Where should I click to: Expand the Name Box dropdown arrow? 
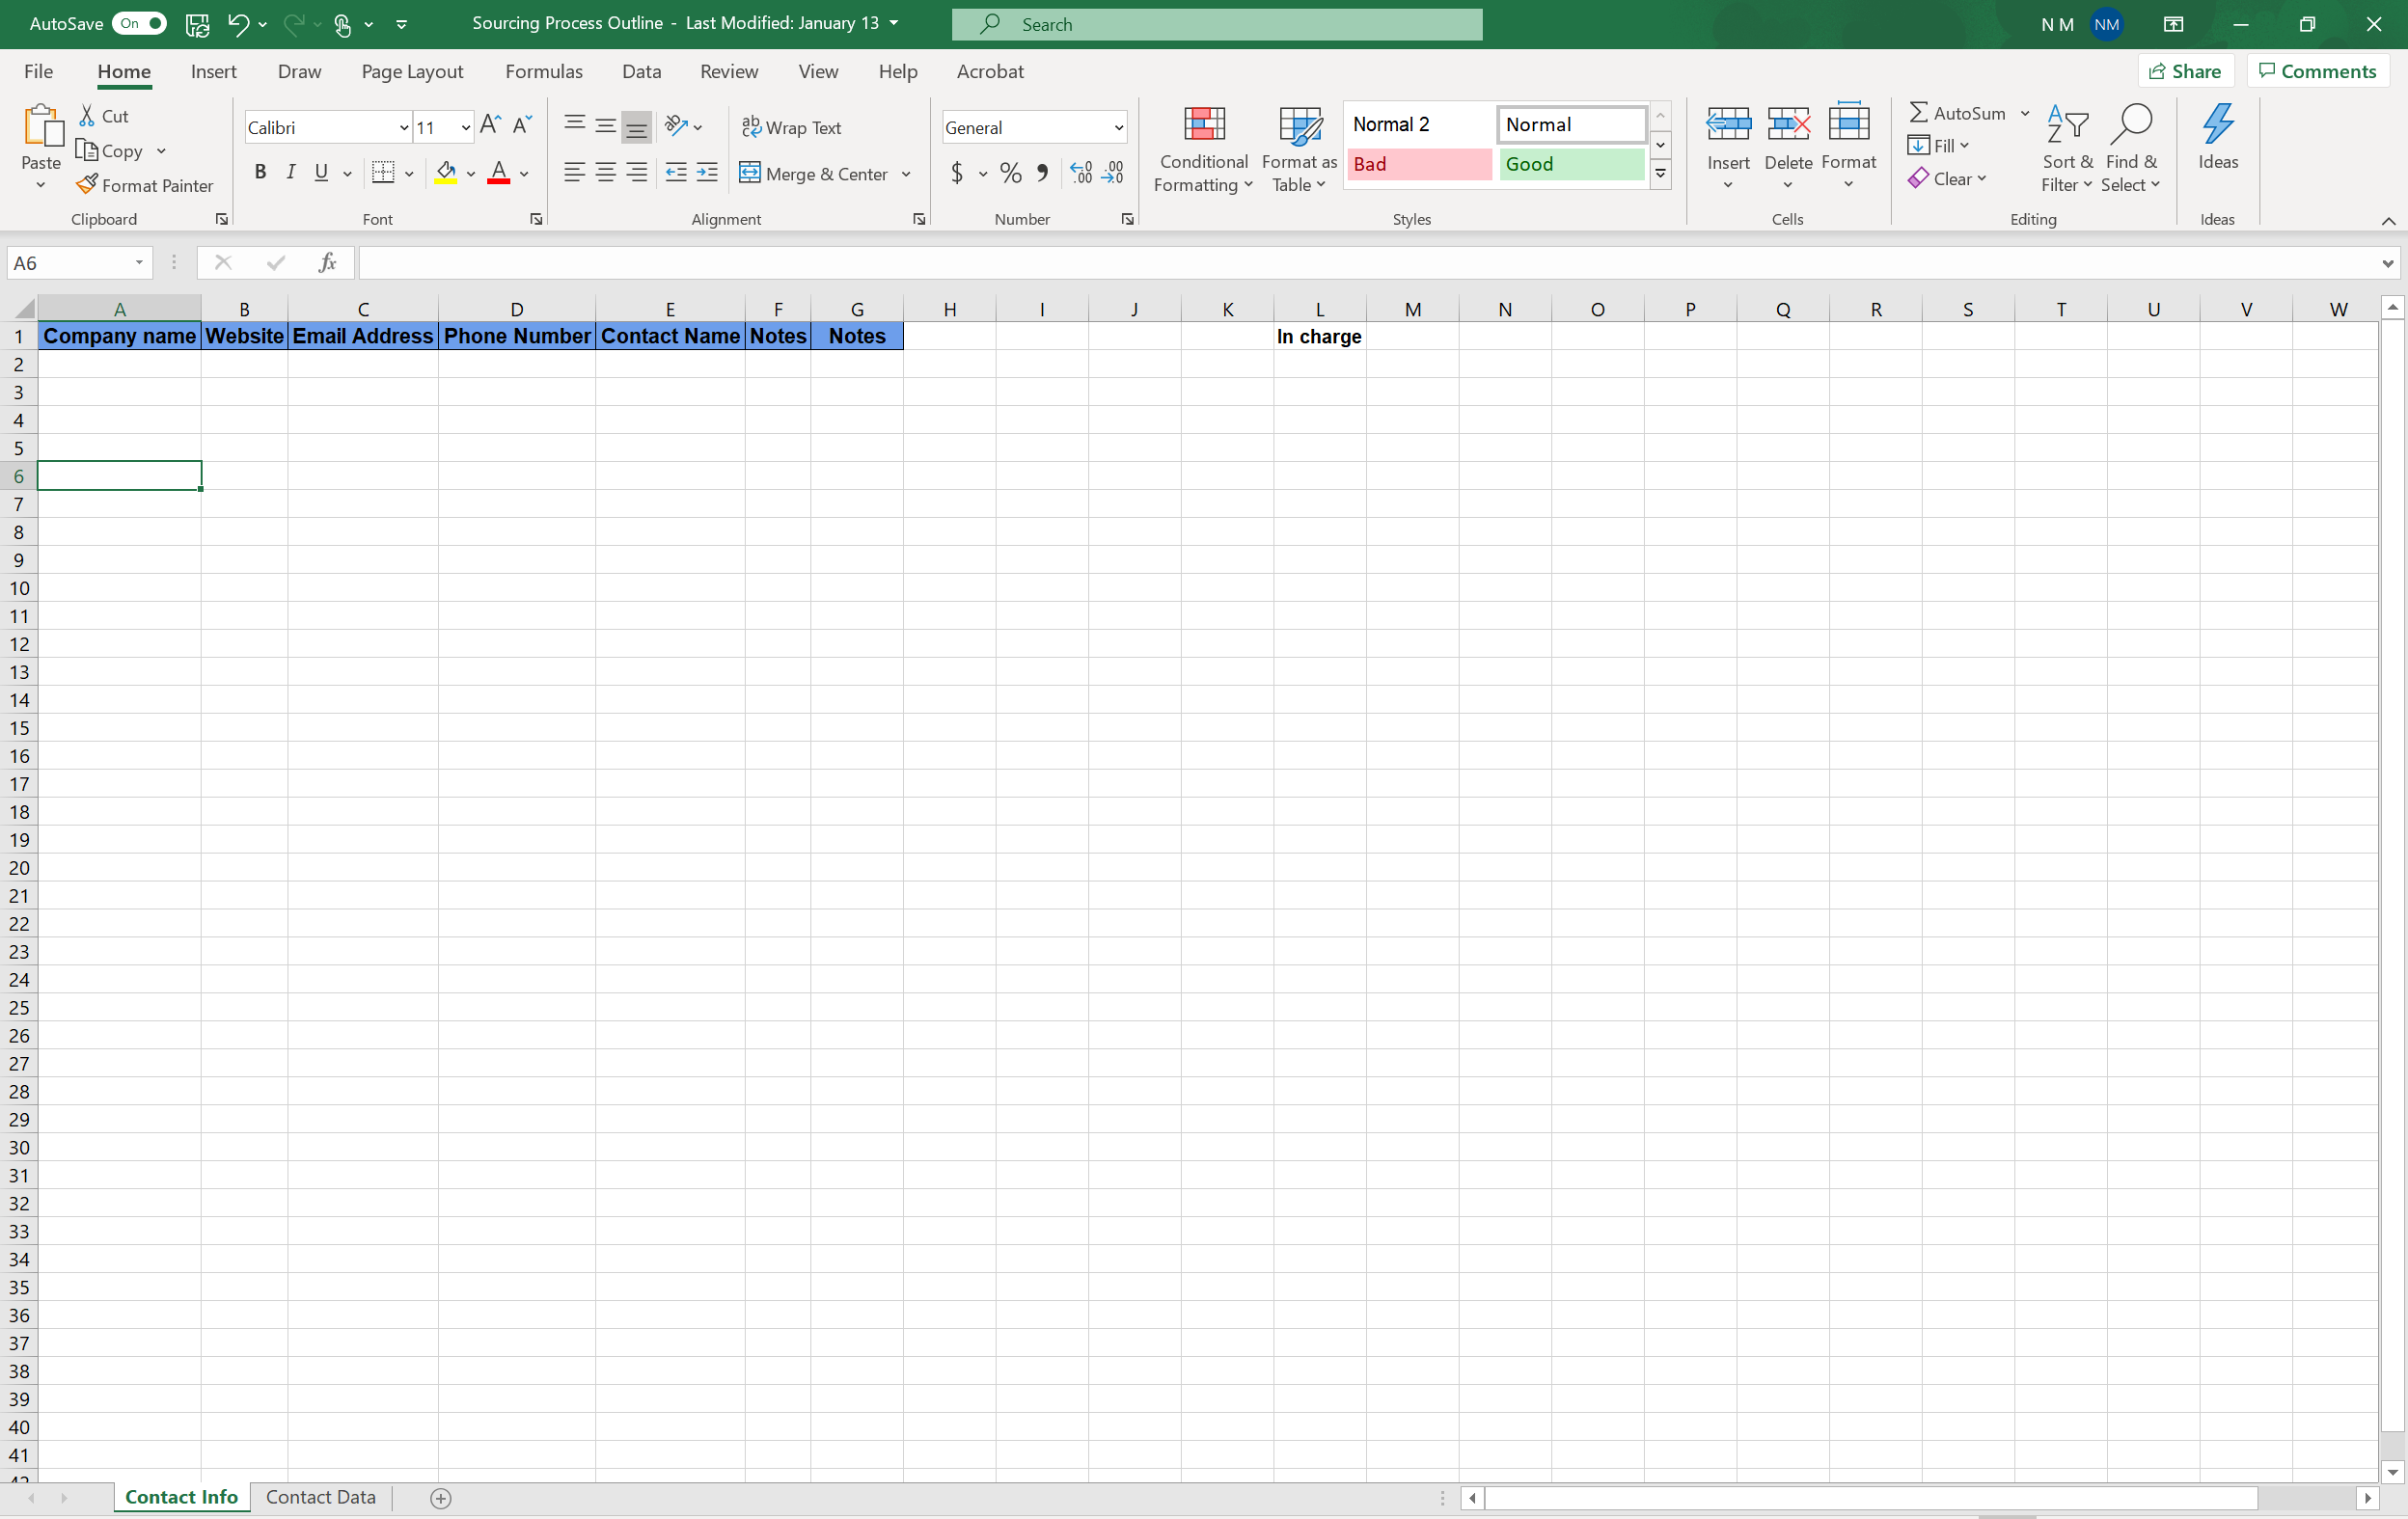click(x=139, y=263)
